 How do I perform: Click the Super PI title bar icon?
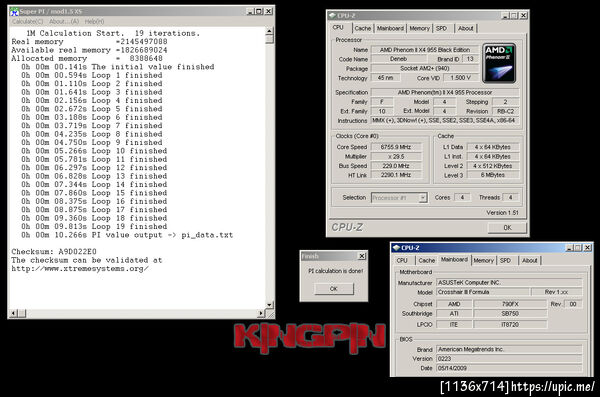[x=14, y=11]
